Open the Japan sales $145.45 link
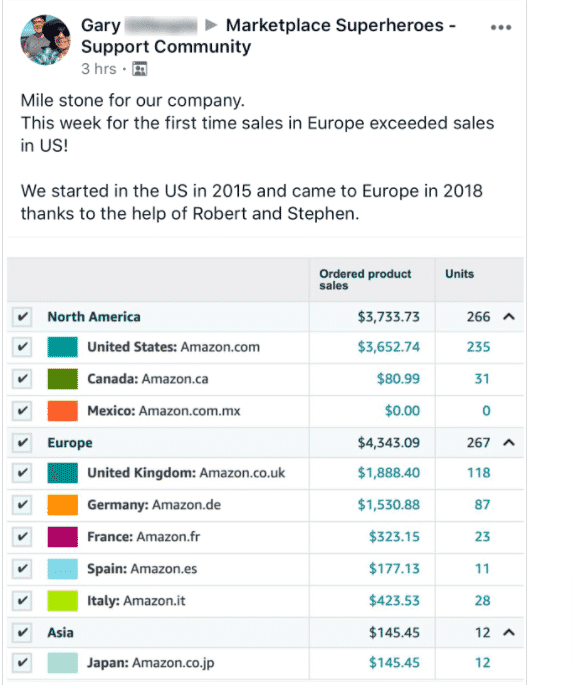The width and height of the screenshot is (573, 685). (x=394, y=663)
